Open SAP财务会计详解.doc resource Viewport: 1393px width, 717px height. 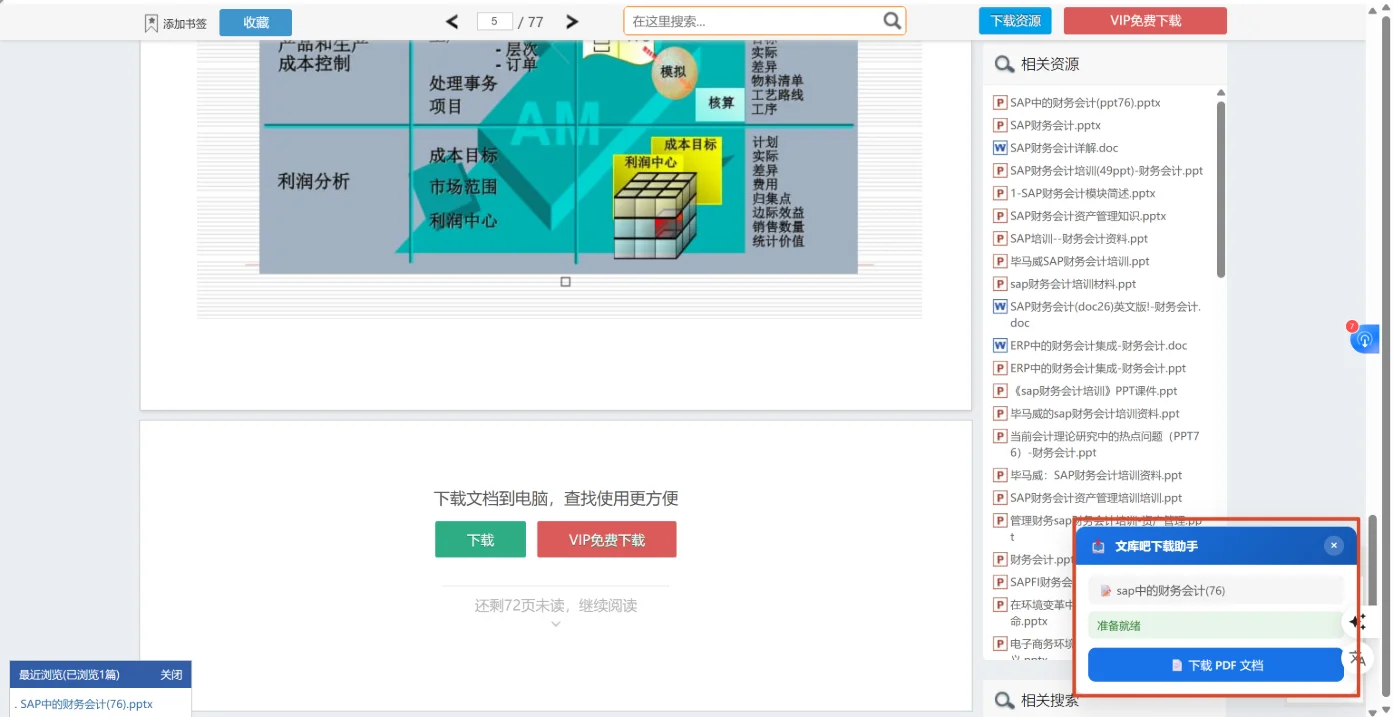(x=1064, y=148)
